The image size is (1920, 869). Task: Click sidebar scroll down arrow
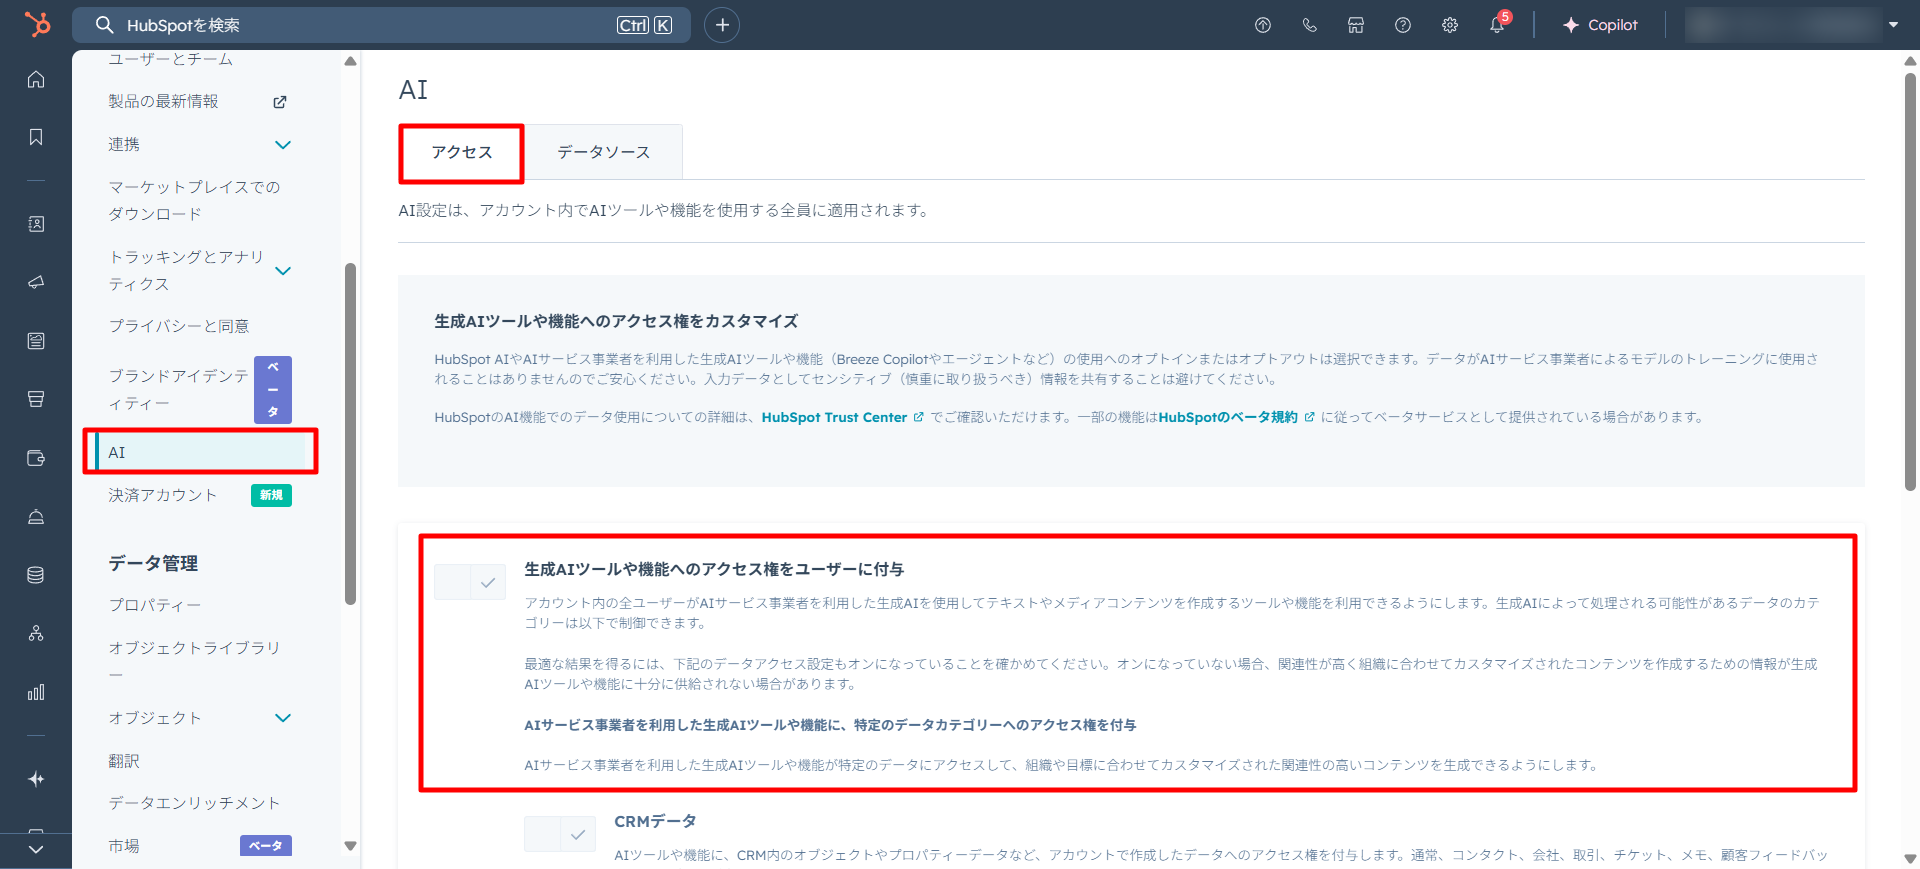click(x=350, y=846)
